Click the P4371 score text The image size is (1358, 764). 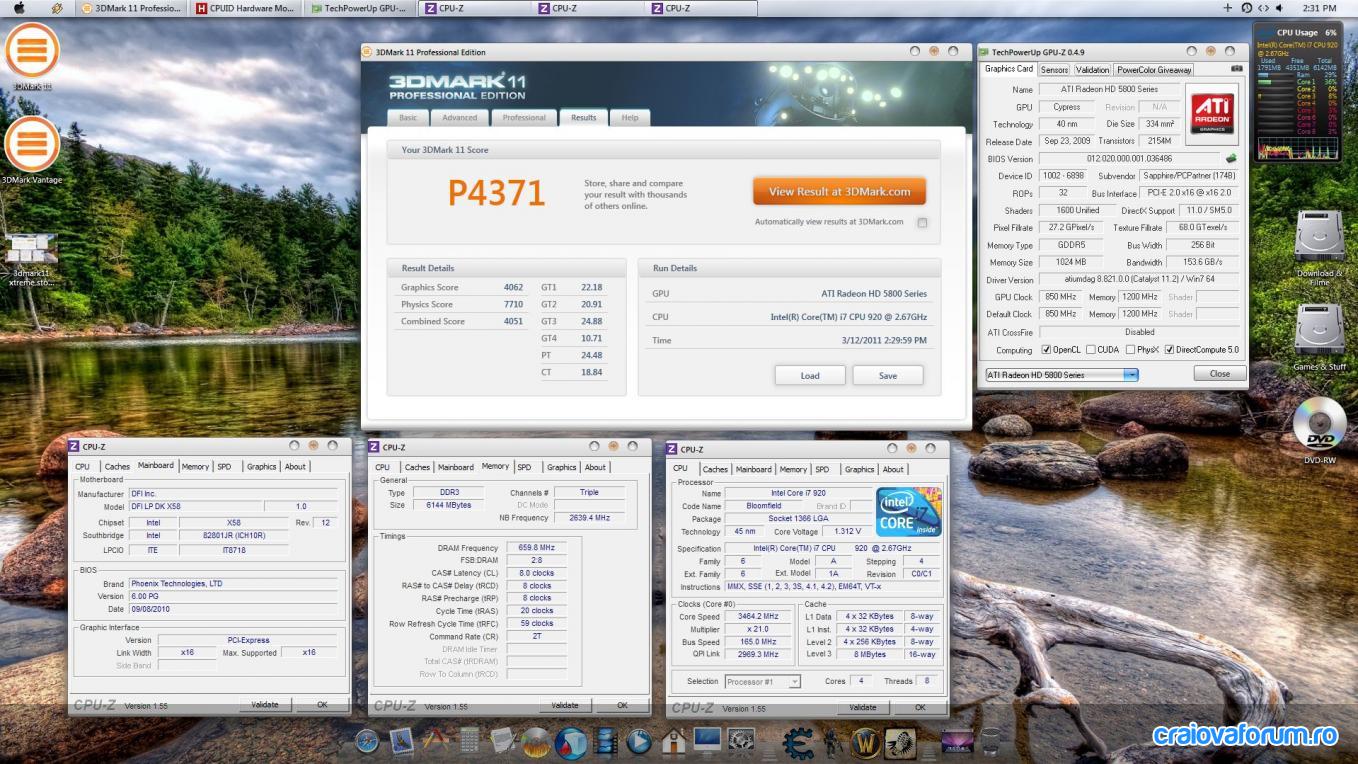496,193
